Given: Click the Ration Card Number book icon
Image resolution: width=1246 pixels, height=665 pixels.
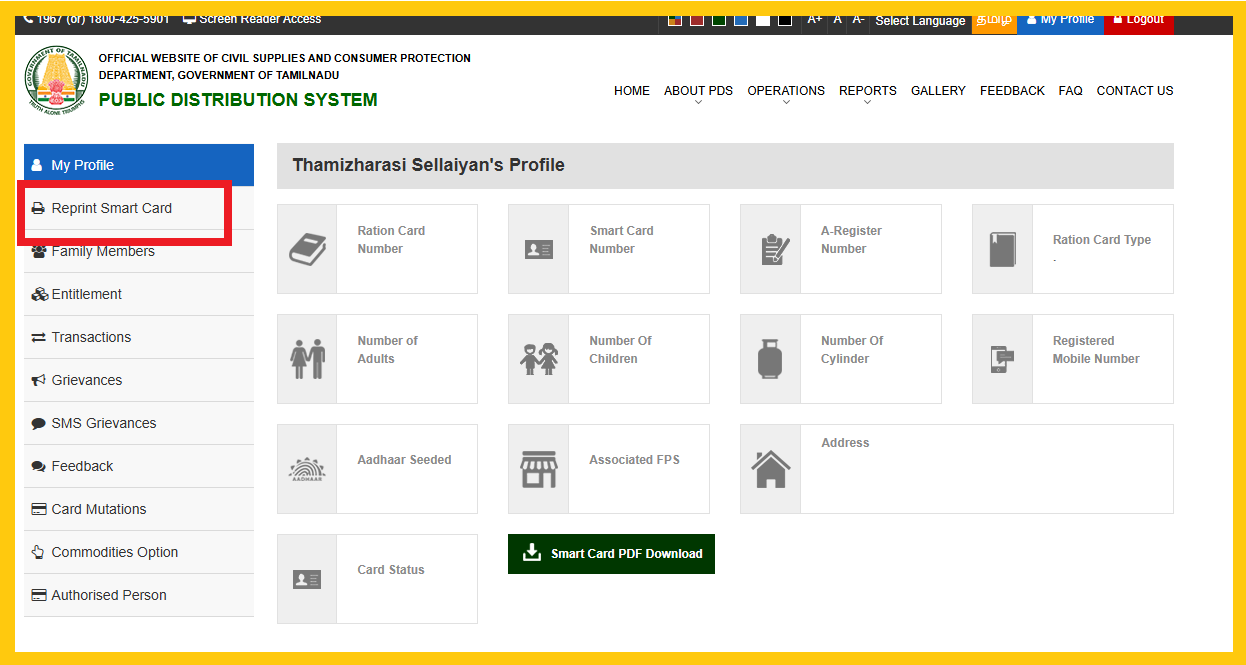Looking at the screenshot, I should tap(307, 248).
